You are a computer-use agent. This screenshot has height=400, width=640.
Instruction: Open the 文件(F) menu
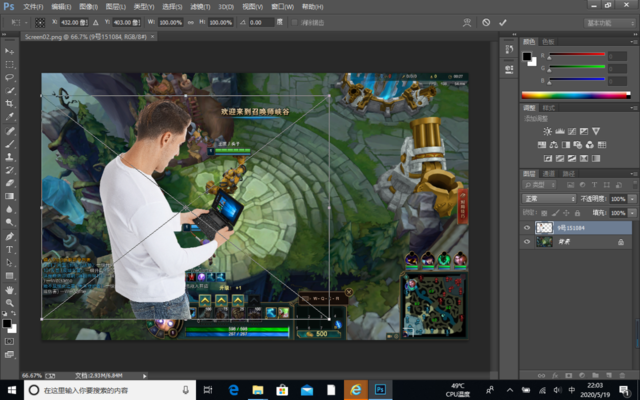pos(33,7)
